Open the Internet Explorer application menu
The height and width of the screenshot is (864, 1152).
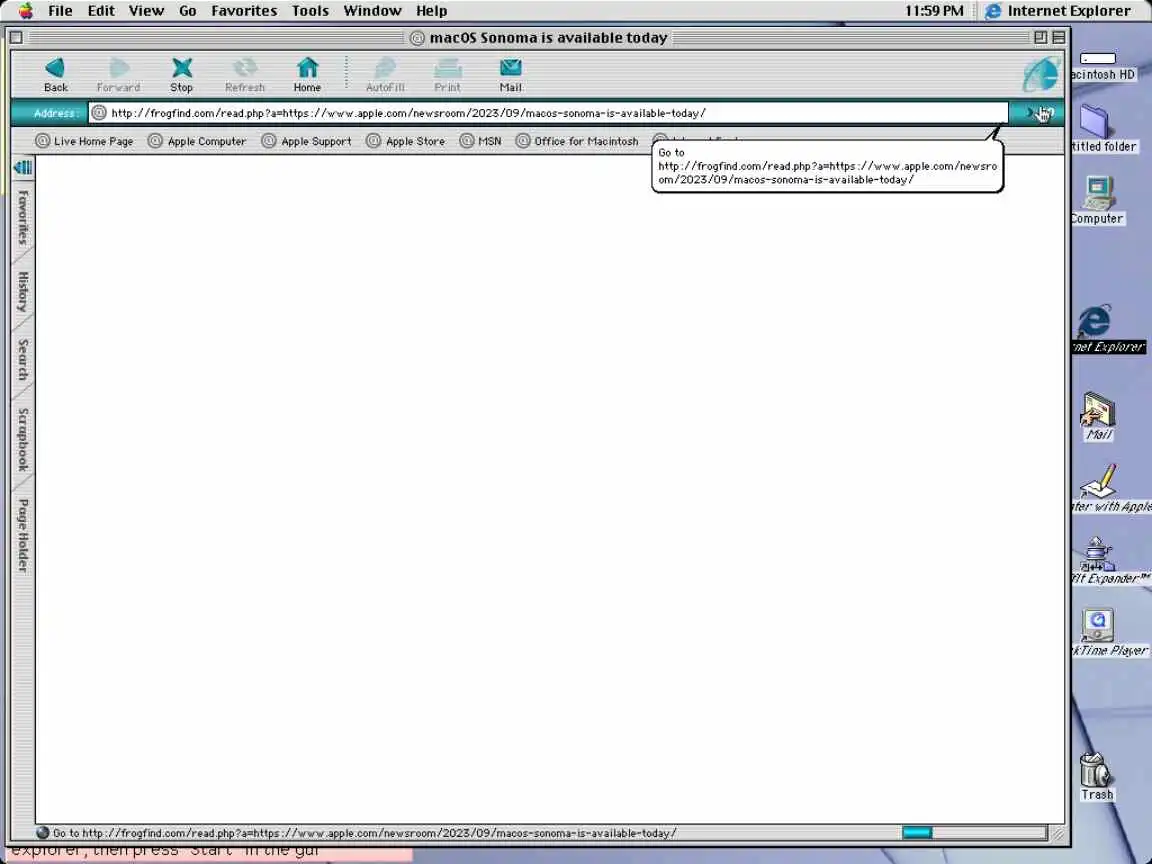pyautogui.click(x=1058, y=10)
